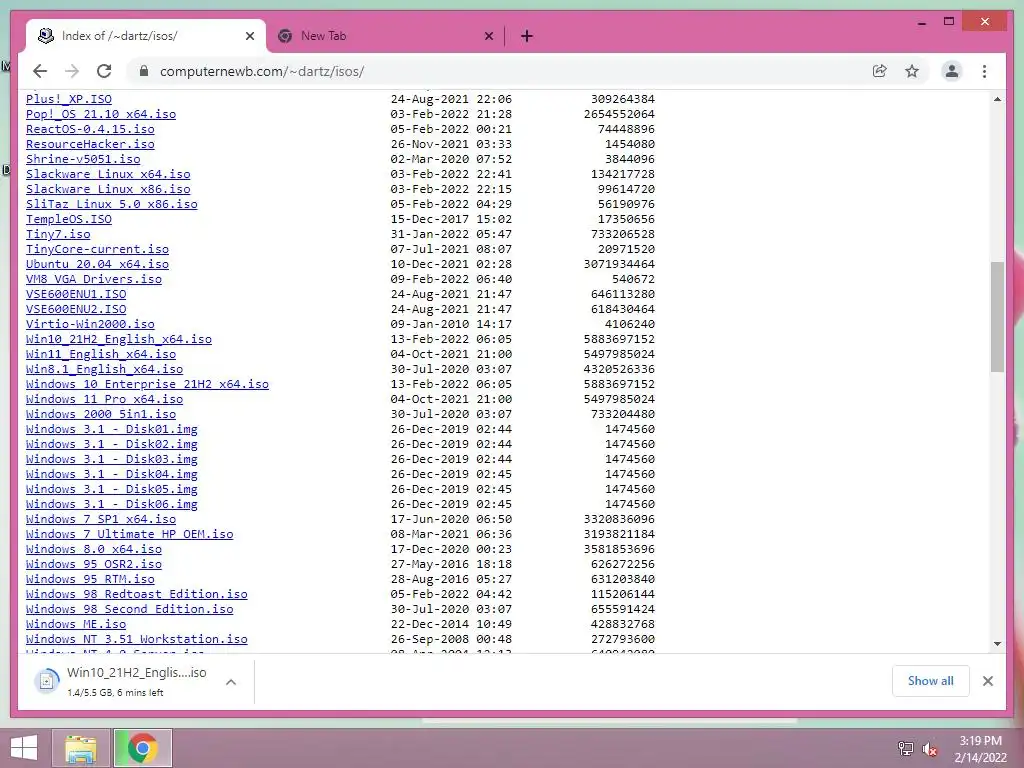Image resolution: width=1024 pixels, height=768 pixels.
Task: Click Windows NT 3.51 Workstation.iso
Action: [136, 640]
